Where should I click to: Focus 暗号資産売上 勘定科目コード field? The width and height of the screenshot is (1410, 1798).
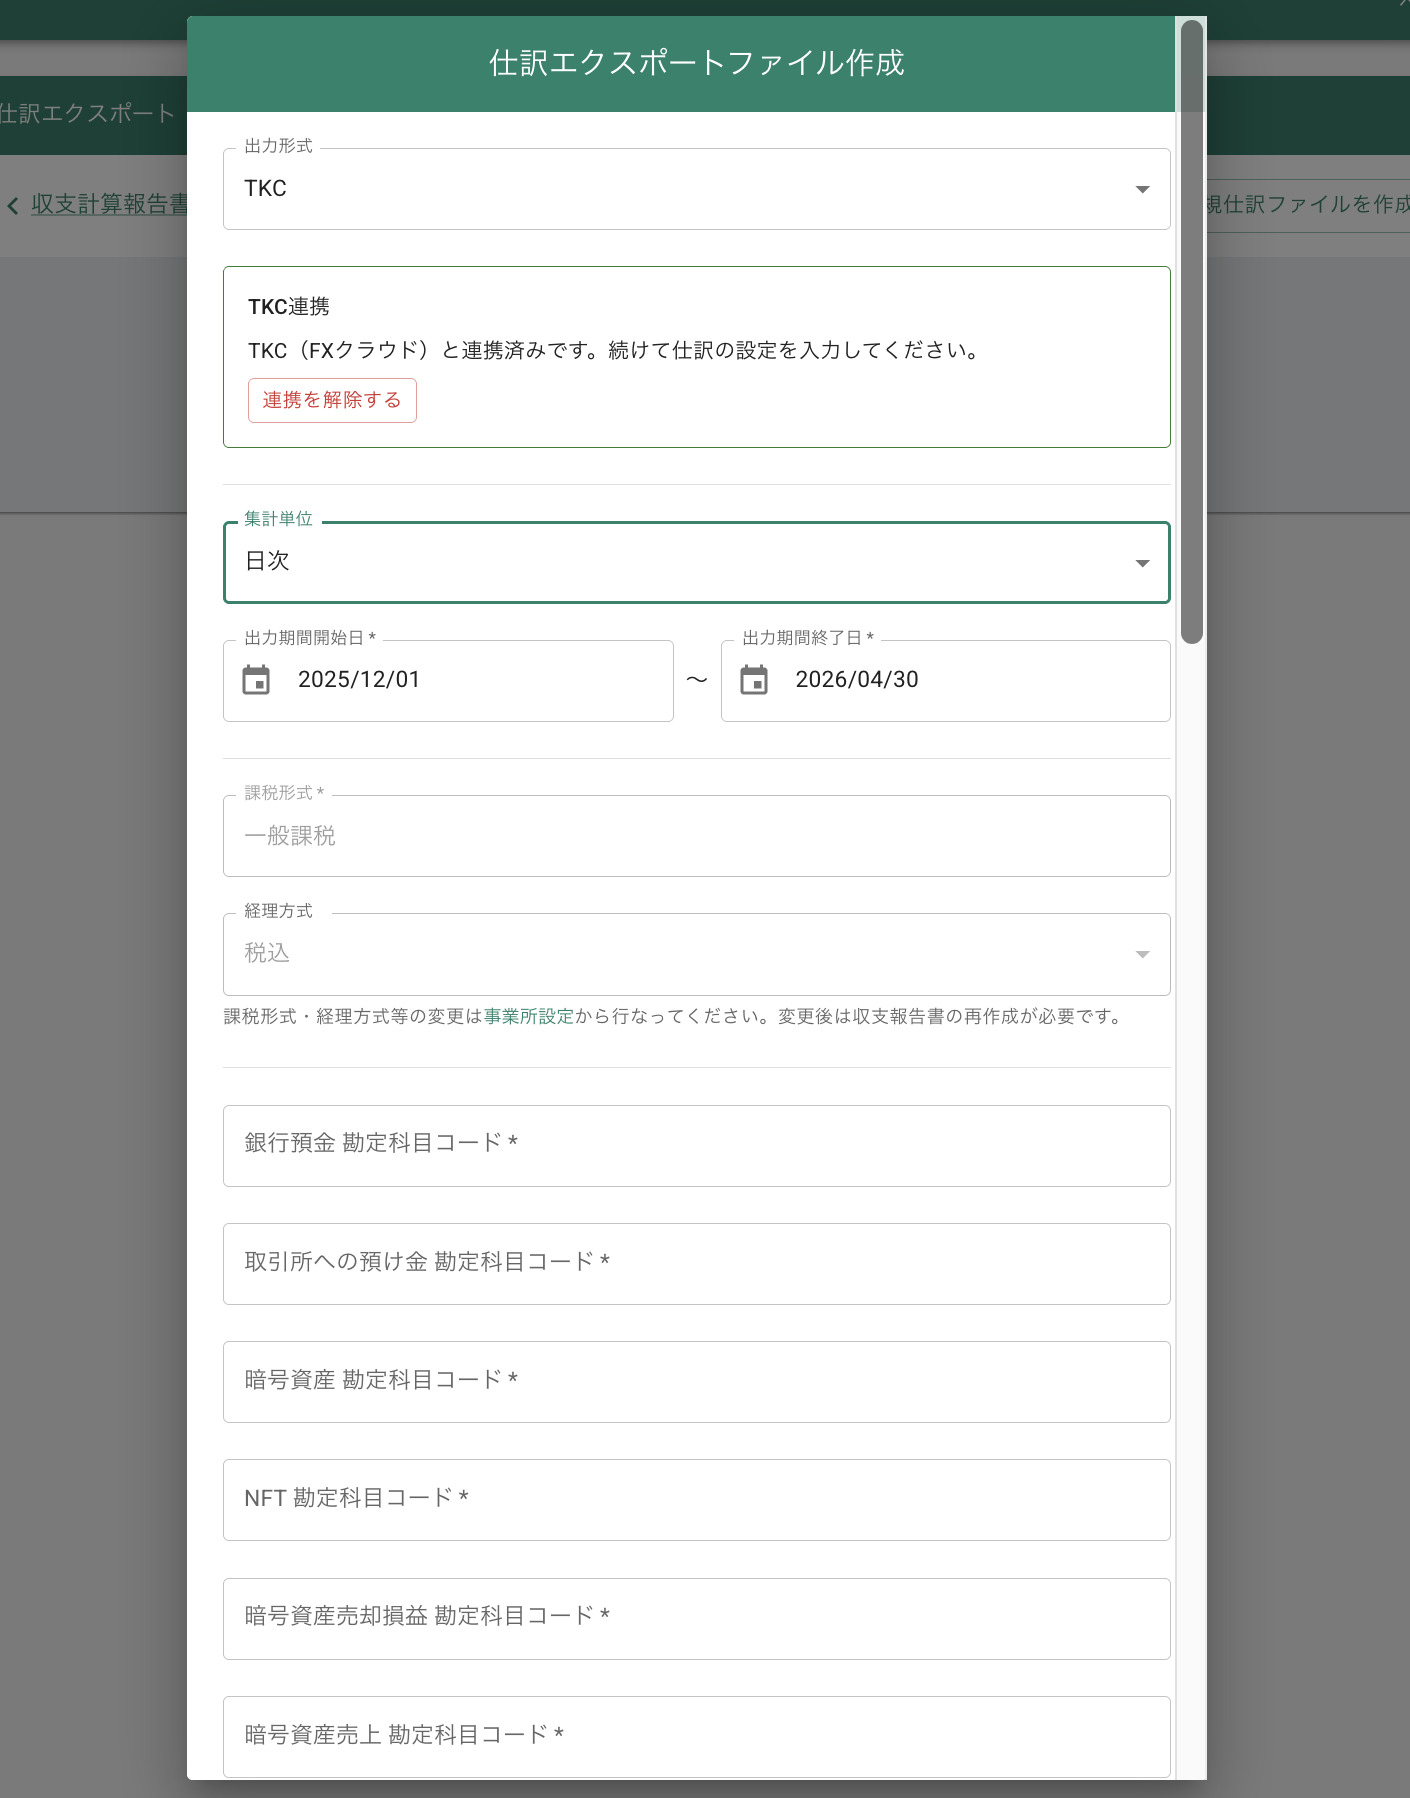click(696, 1737)
